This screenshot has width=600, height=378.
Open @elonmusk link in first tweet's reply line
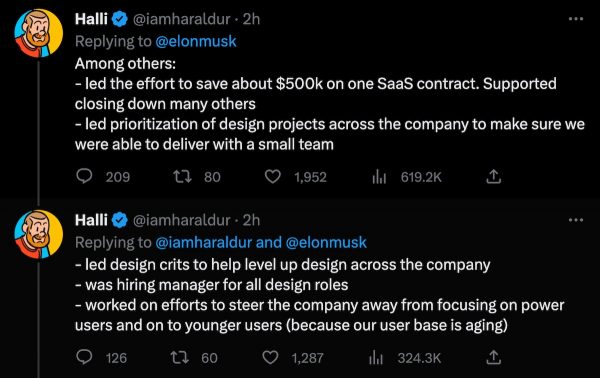[196, 41]
